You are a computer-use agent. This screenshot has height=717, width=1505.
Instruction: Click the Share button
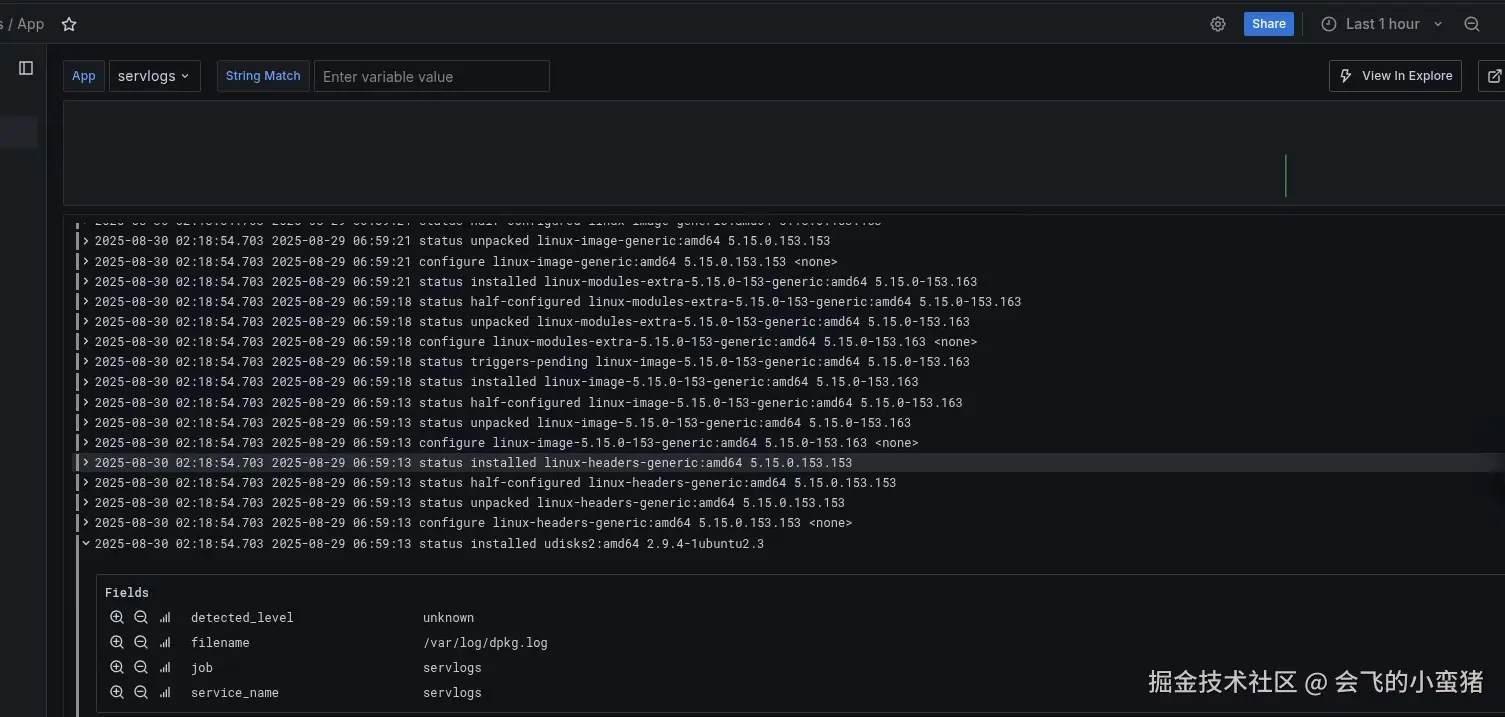pyautogui.click(x=1268, y=24)
